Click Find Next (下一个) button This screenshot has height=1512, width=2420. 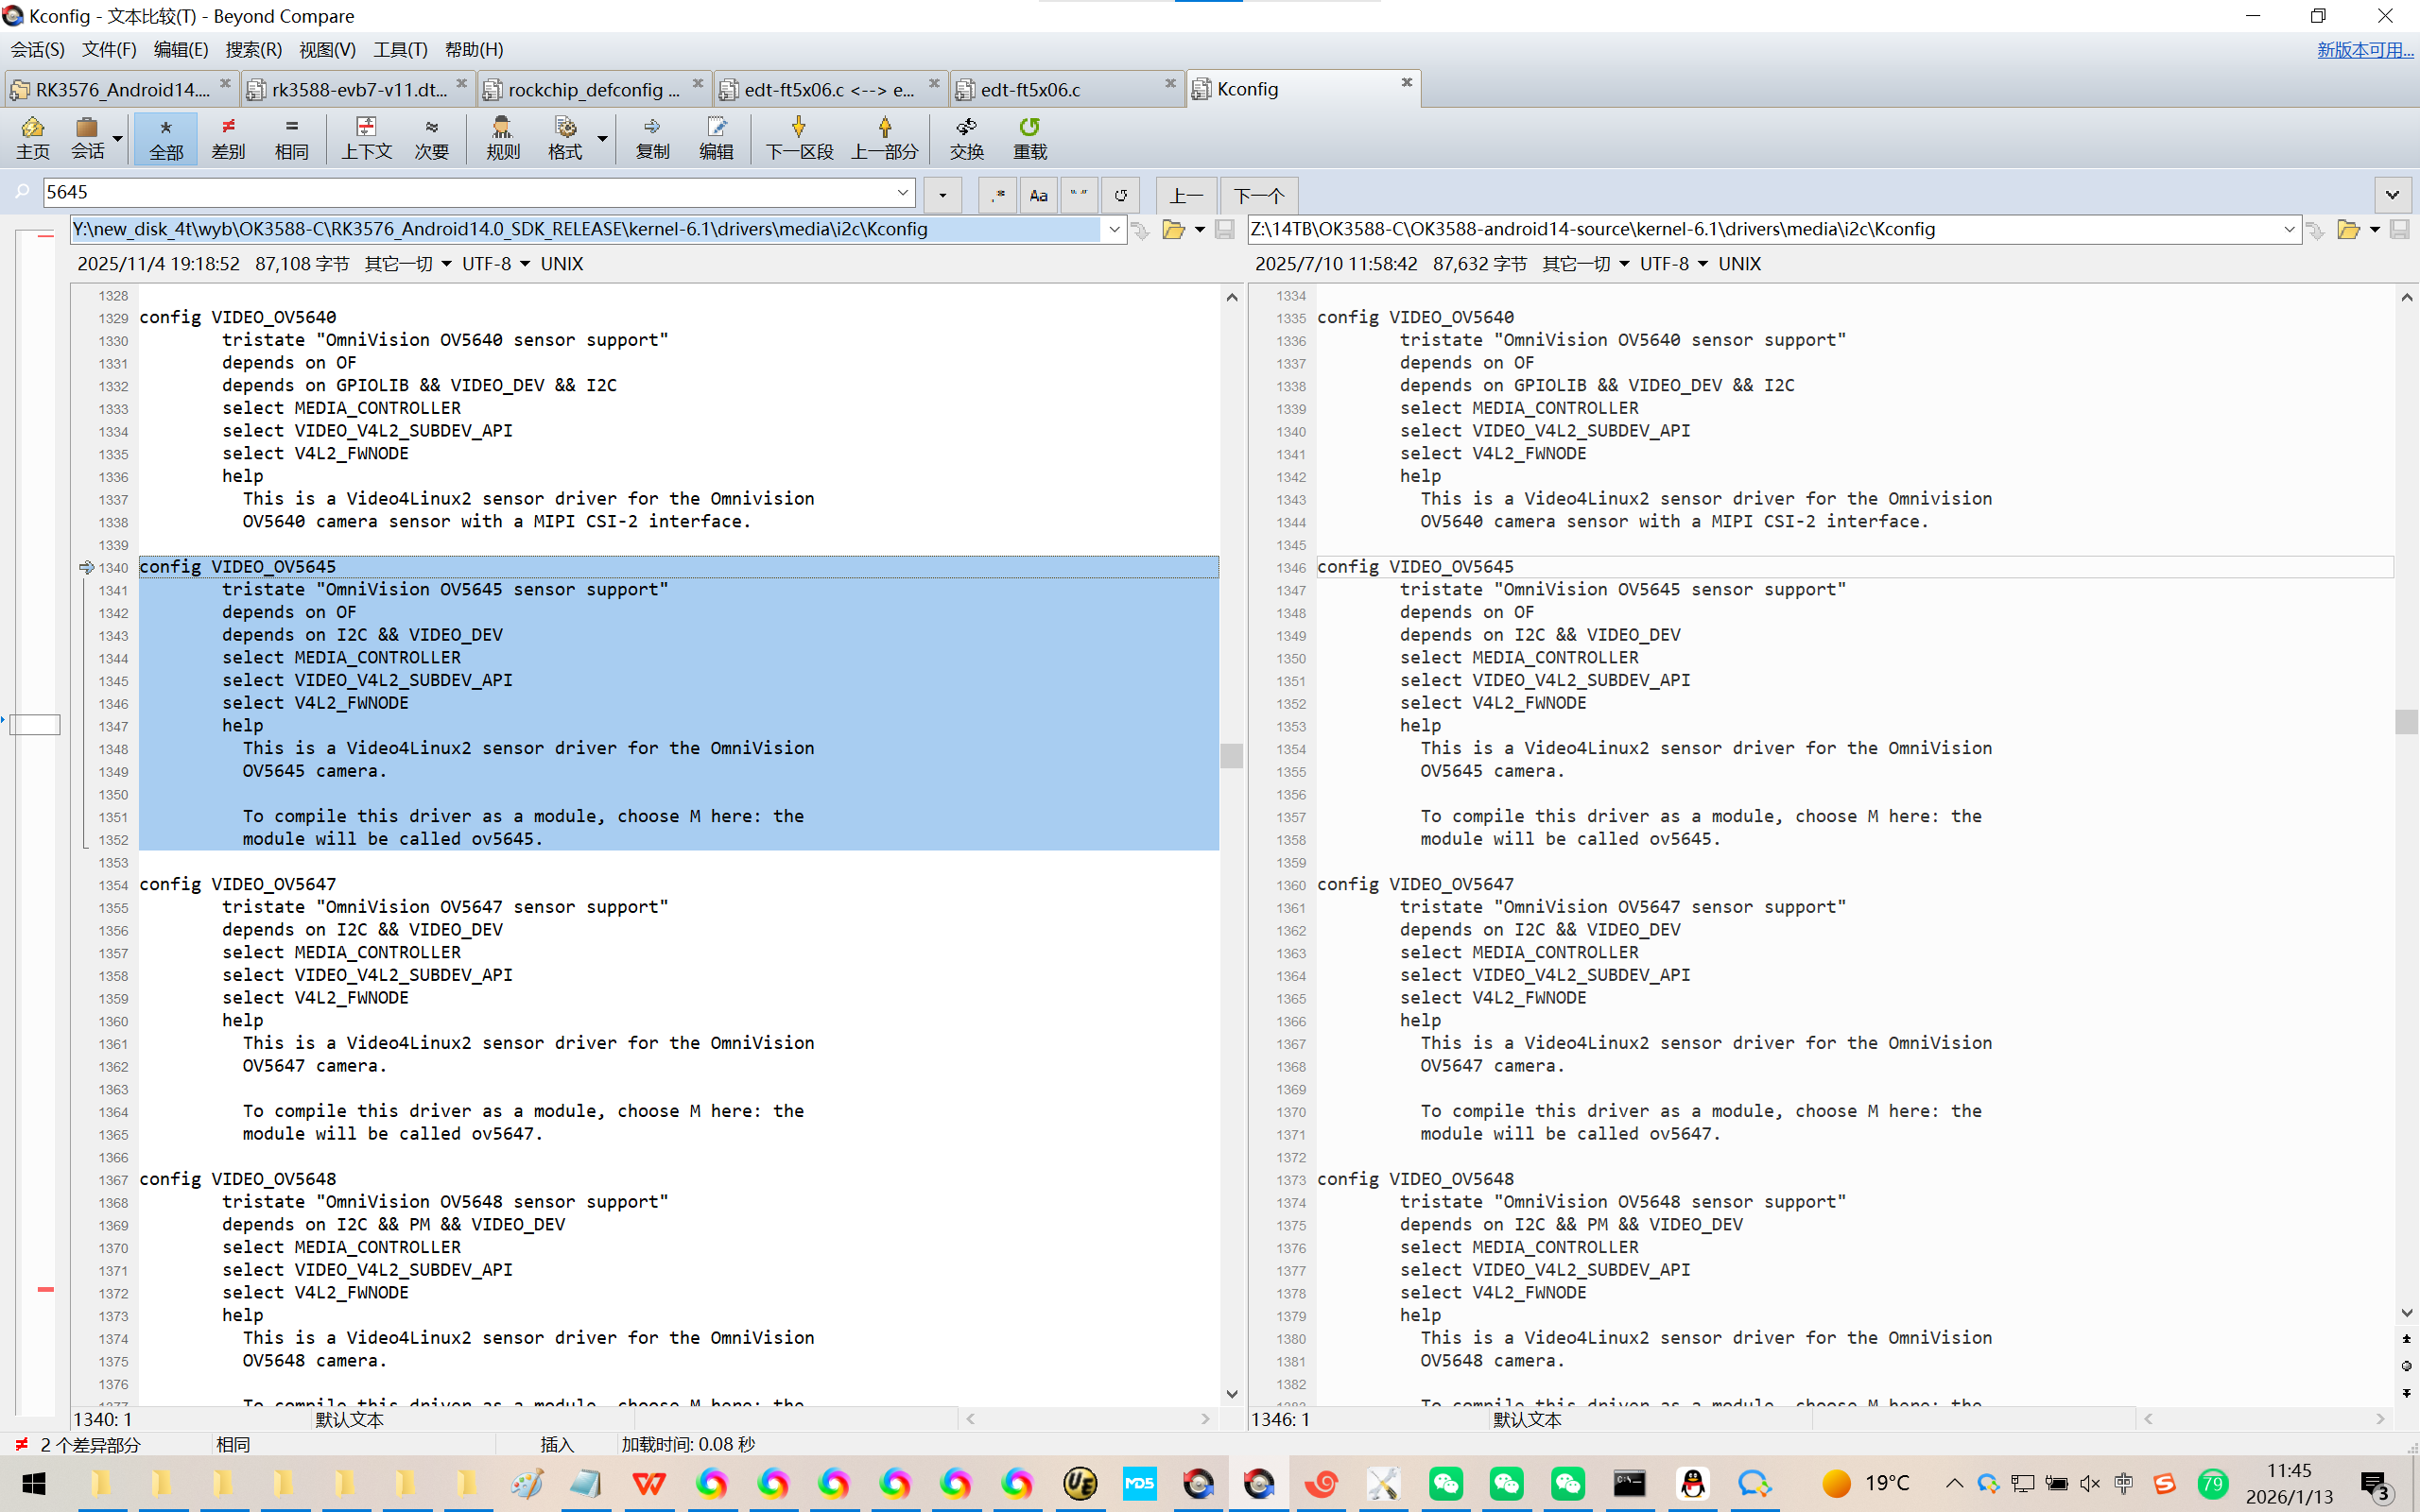(1258, 195)
